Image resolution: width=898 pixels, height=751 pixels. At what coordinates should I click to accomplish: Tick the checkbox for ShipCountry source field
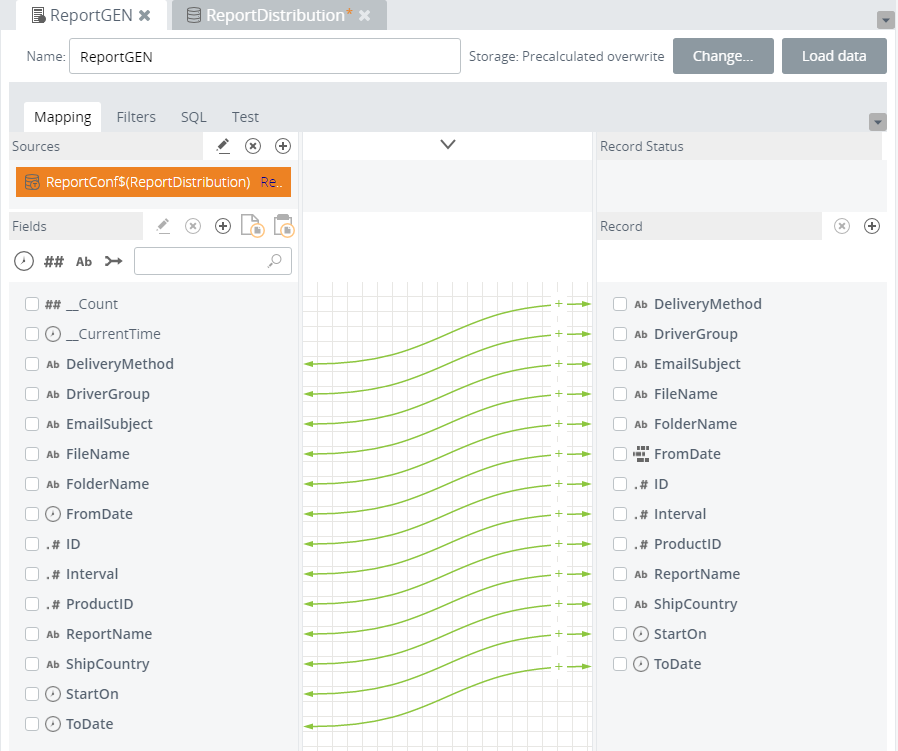pyautogui.click(x=32, y=664)
